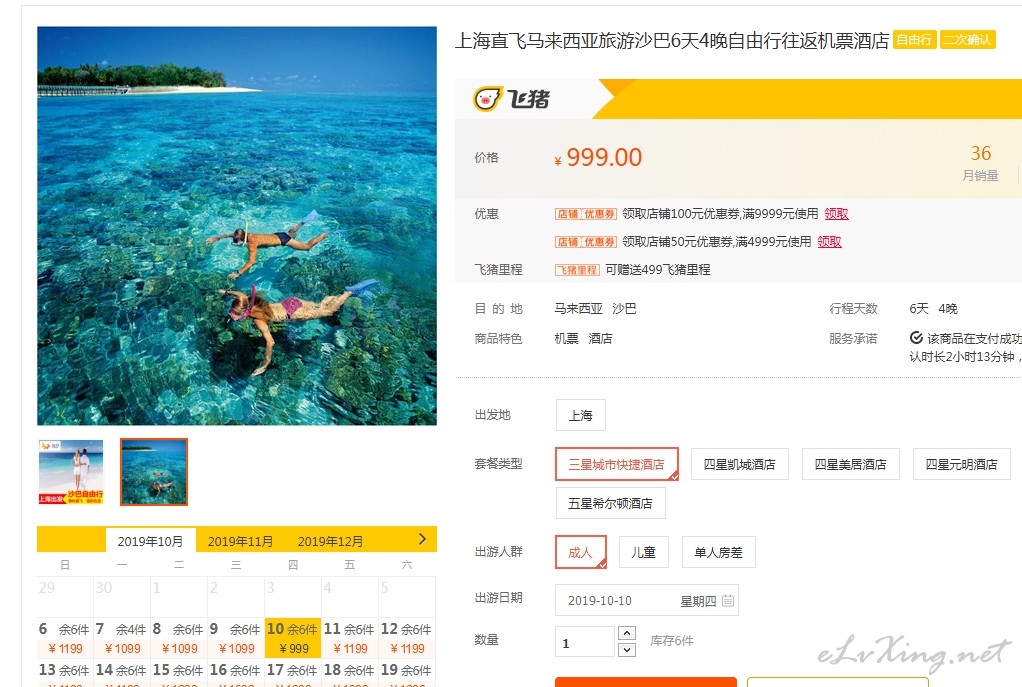Select 三星城市快捷酒店 package option
Screen dimensions: 1022x687
[617, 464]
